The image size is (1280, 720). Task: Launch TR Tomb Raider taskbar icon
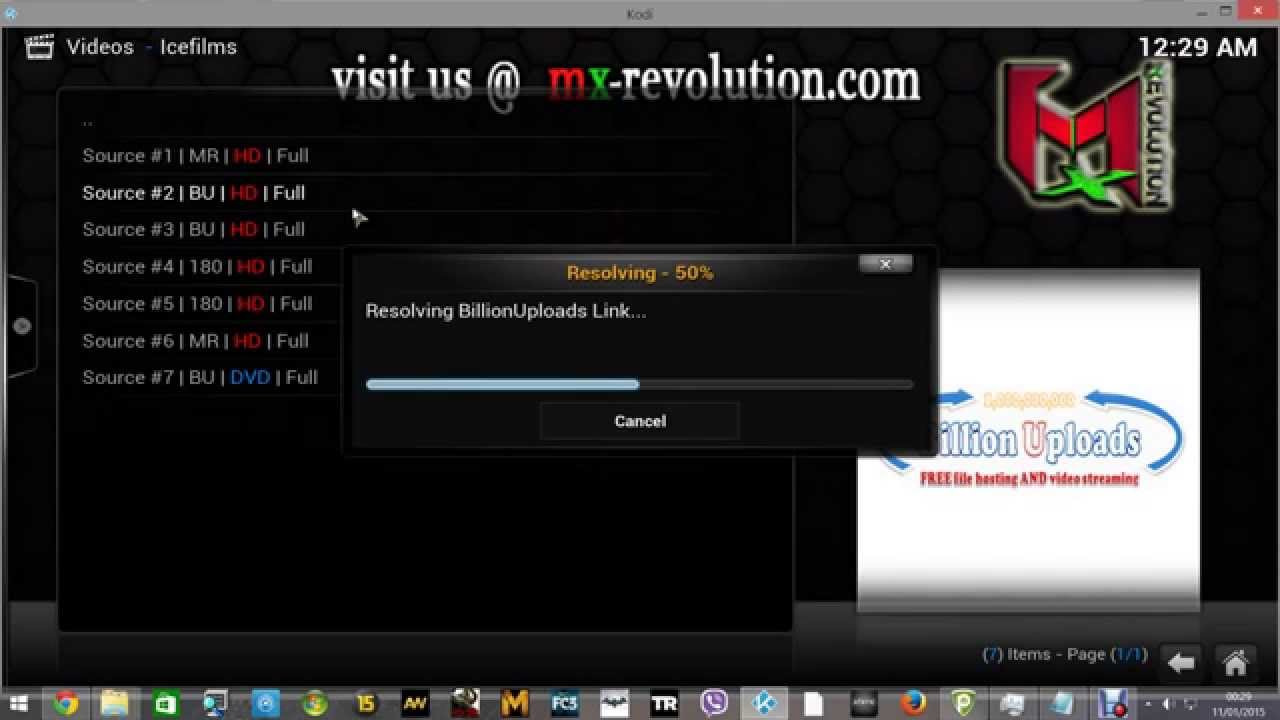pos(665,703)
